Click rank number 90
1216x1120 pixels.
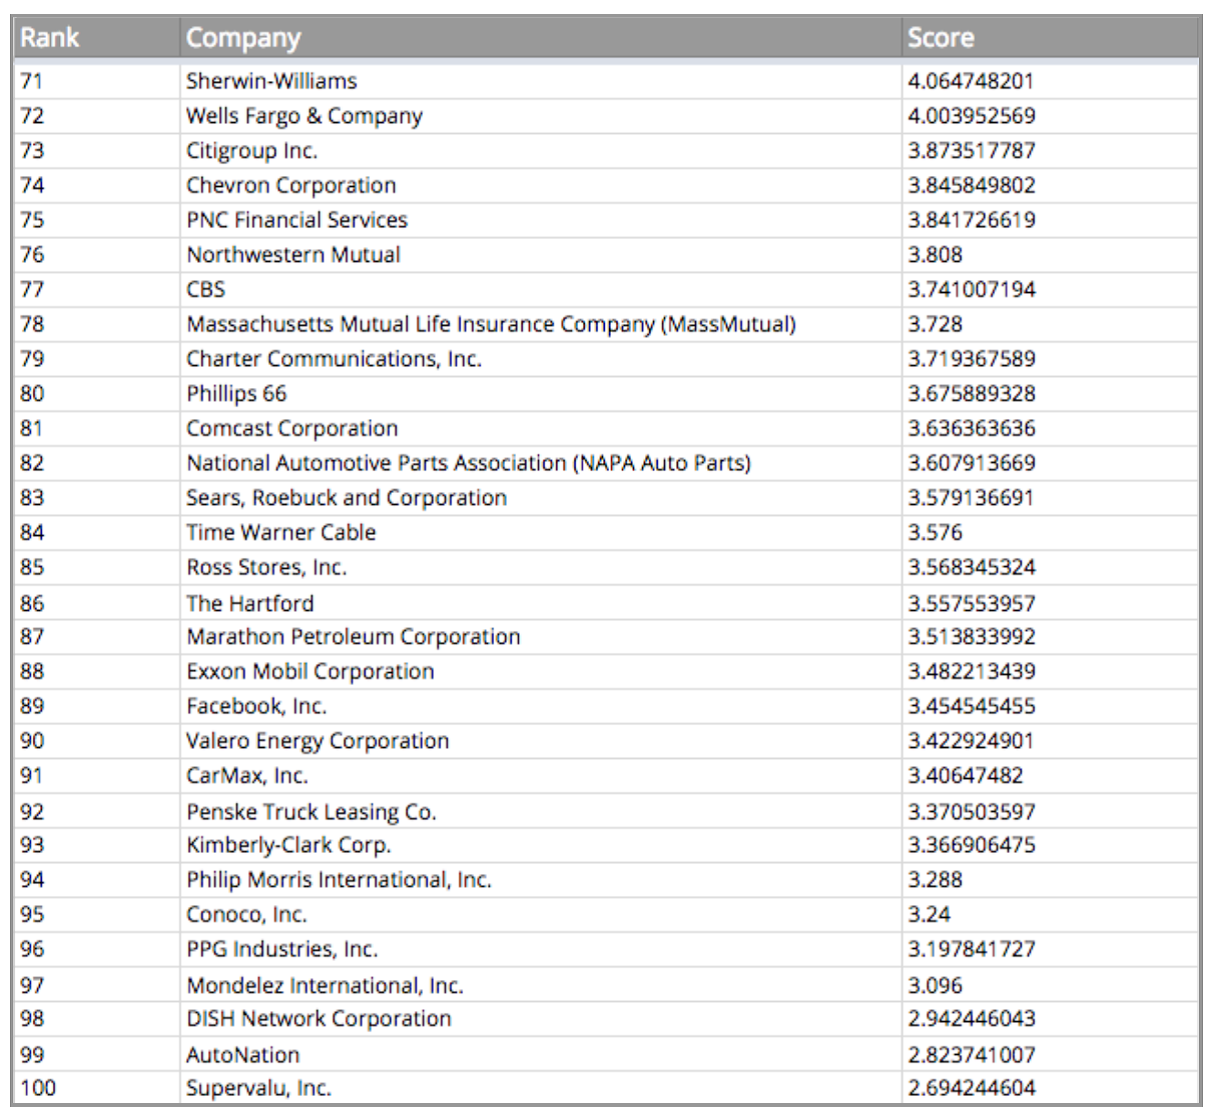click(32, 741)
